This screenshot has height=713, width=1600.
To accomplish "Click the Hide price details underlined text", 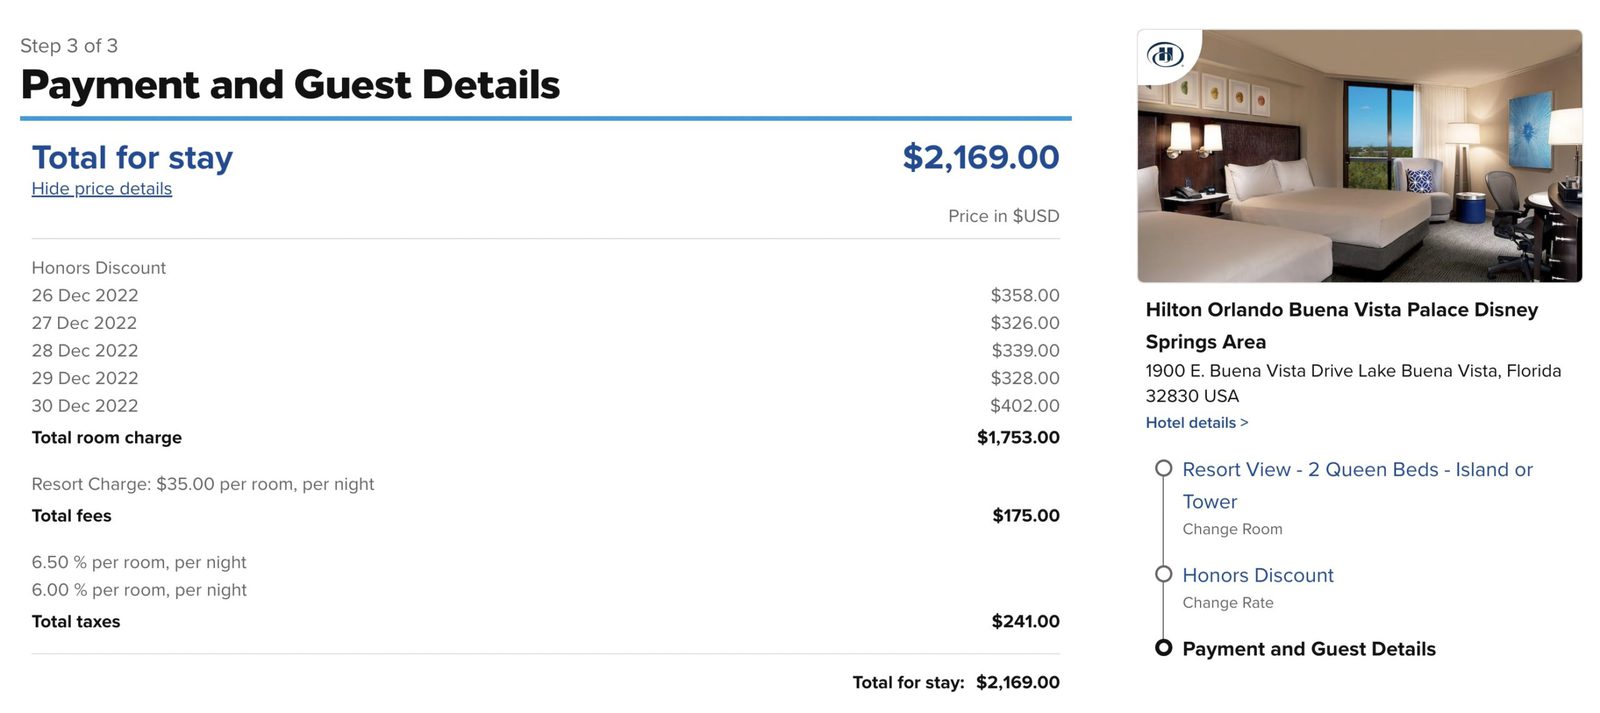I will pyautogui.click(x=101, y=188).
